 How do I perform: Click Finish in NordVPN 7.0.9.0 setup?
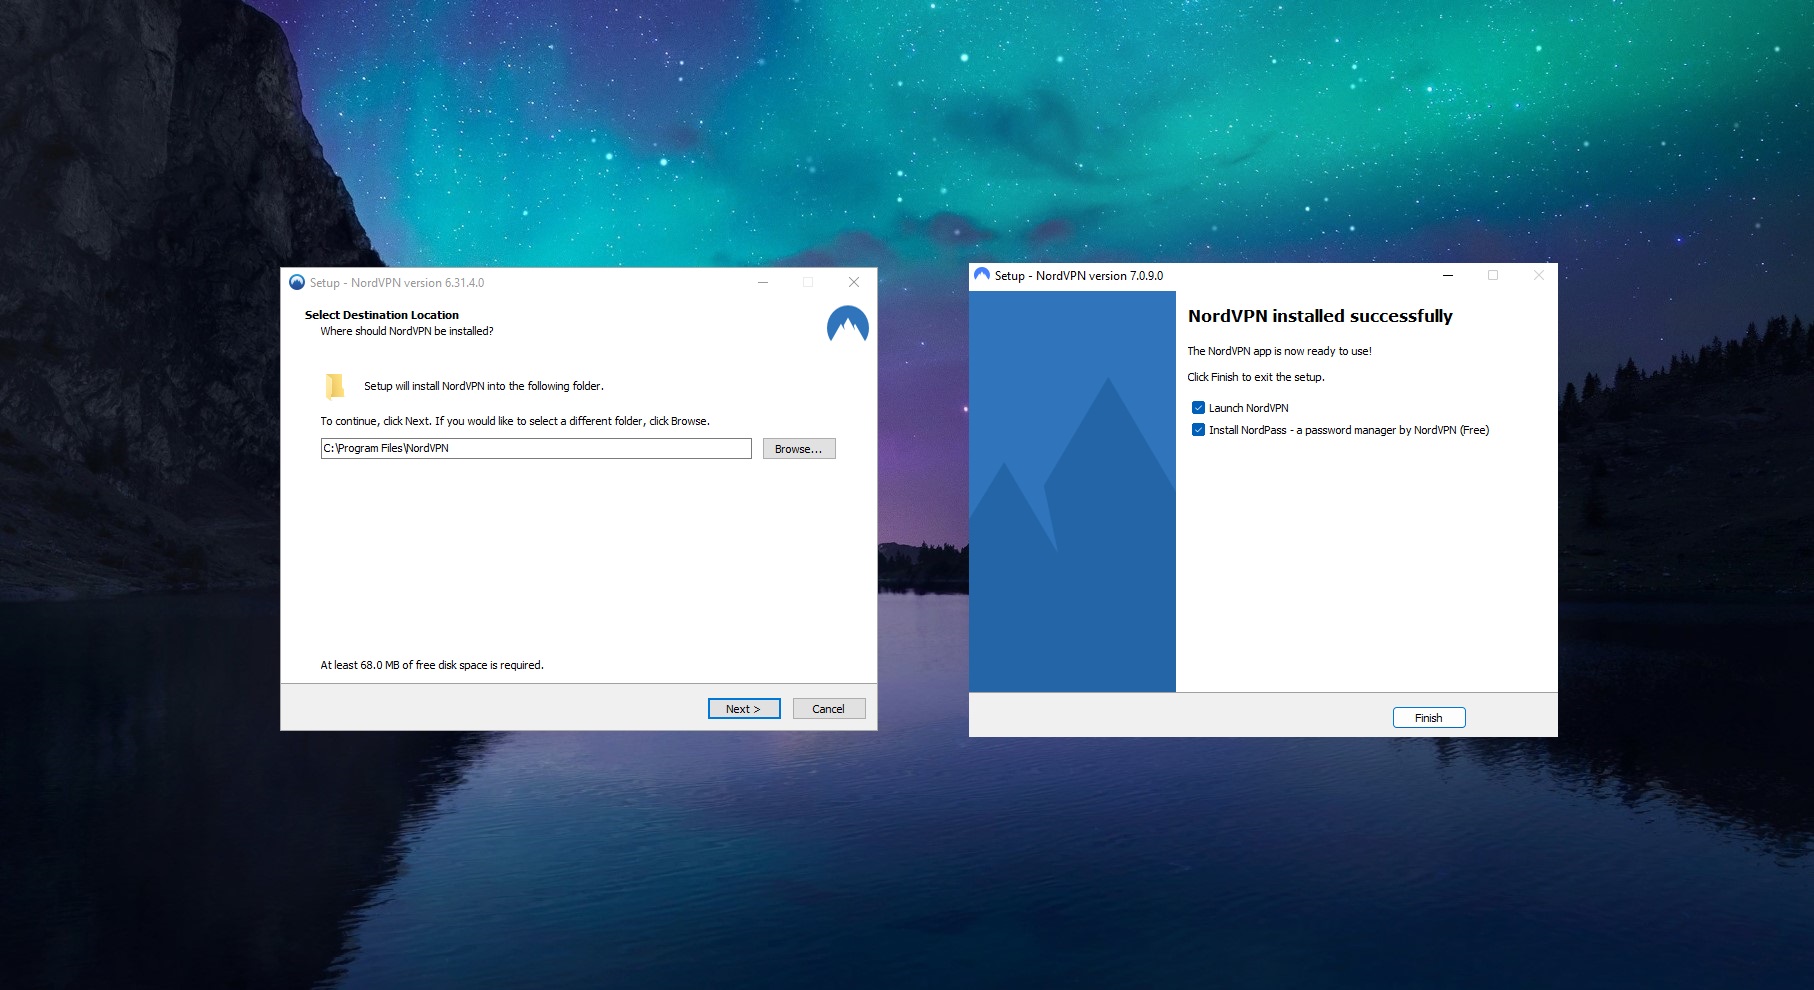coord(1429,718)
